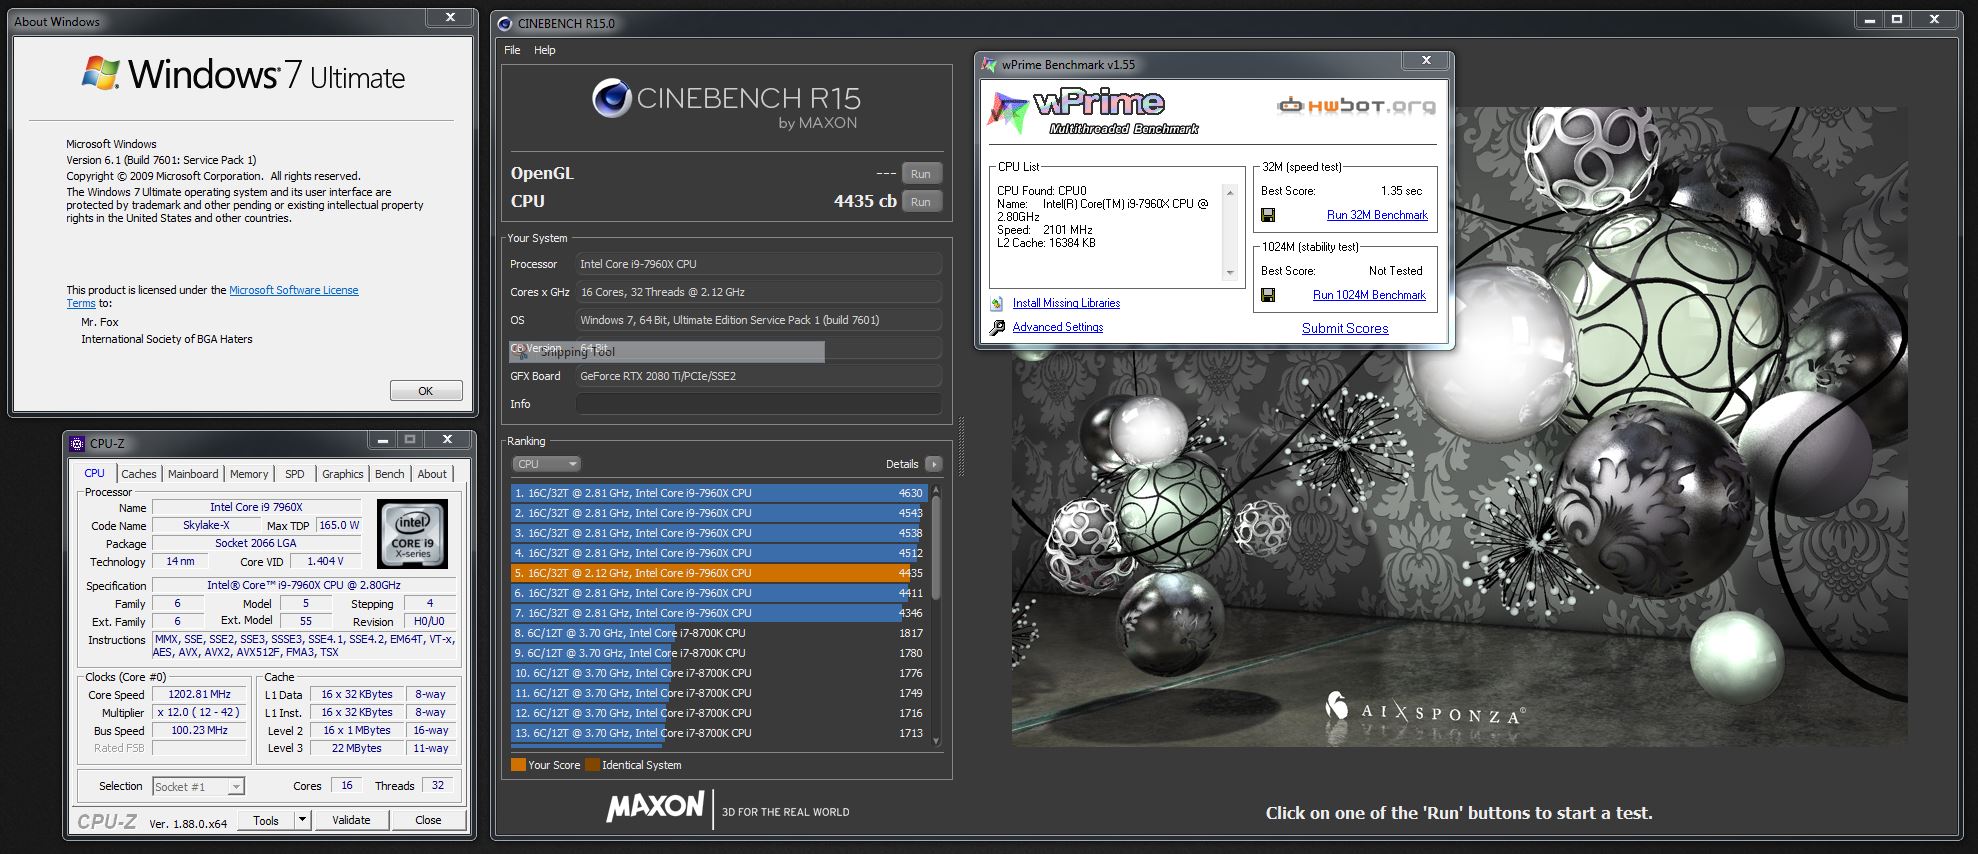Switch to the Mainboard tab in CPU-Z
Viewport: 1978px width, 854px height.
(193, 474)
